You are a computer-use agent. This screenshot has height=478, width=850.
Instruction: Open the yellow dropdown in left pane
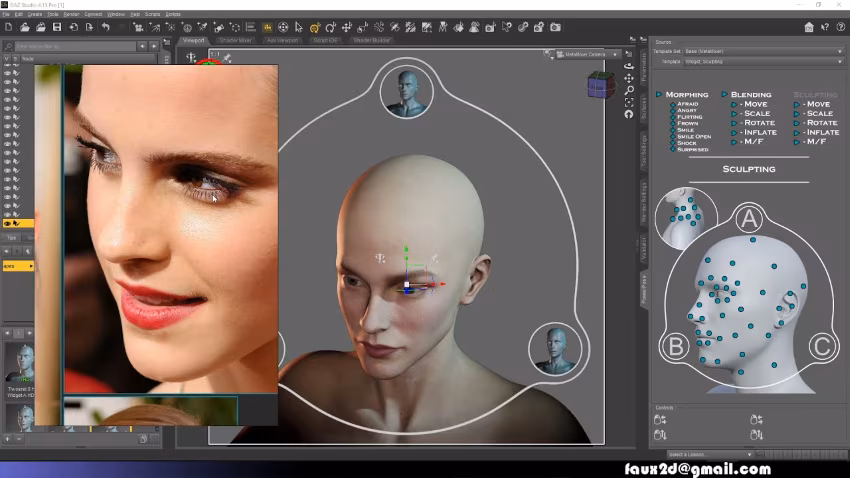coord(18,266)
